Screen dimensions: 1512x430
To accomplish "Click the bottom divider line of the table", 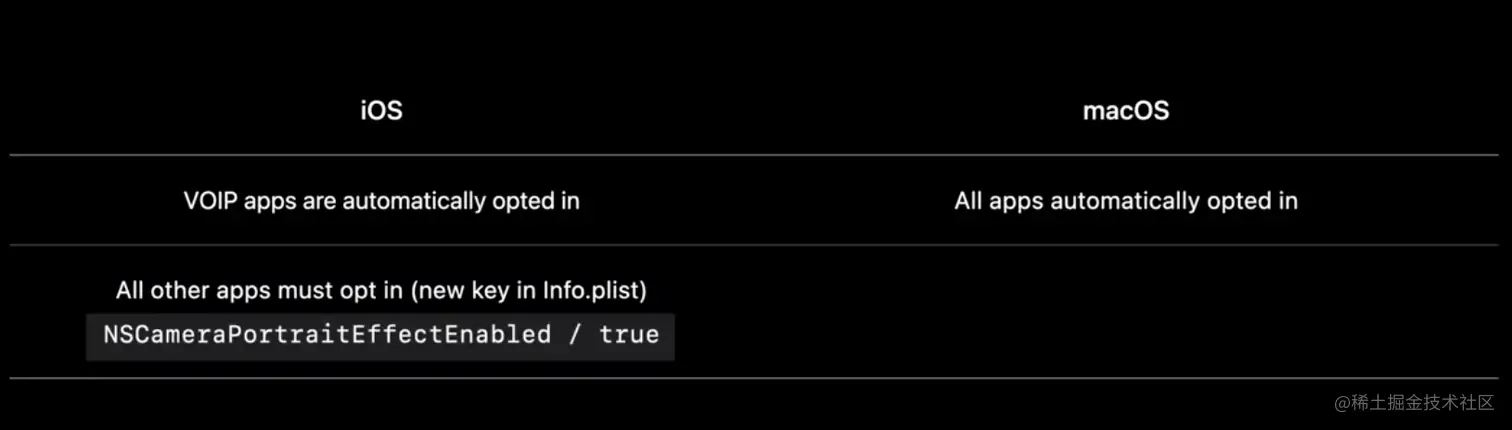I will pyautogui.click(x=755, y=378).
